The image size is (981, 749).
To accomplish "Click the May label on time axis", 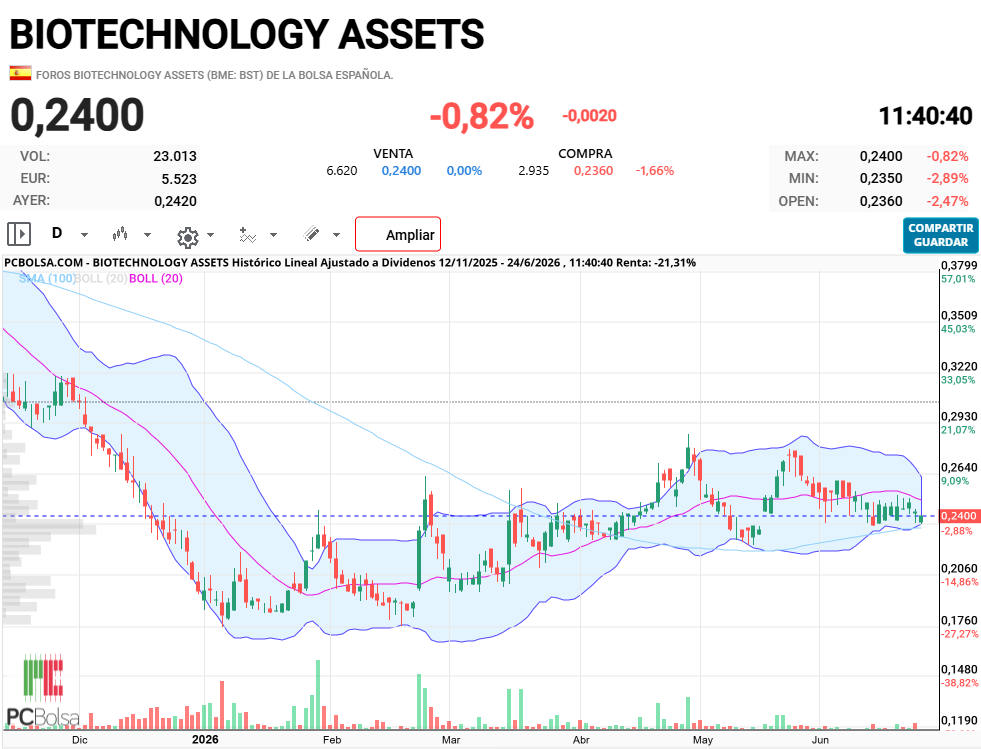I will (703, 740).
